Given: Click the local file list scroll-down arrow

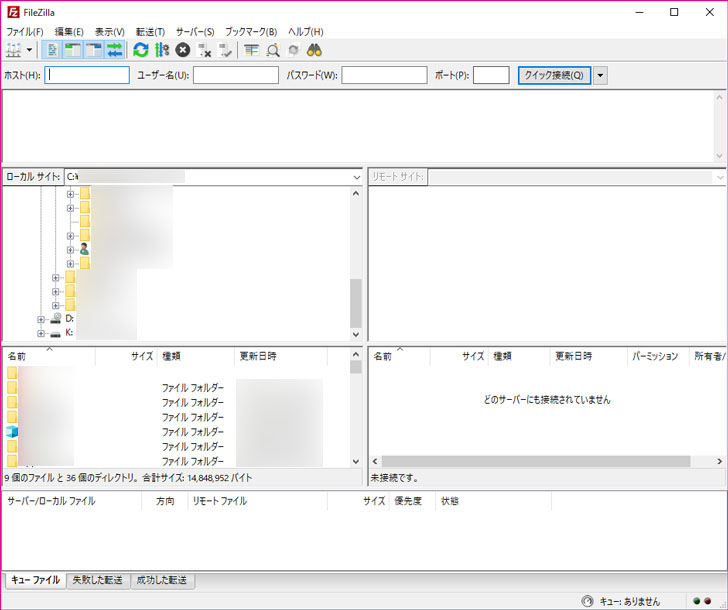Looking at the screenshot, I should pyautogui.click(x=356, y=461).
